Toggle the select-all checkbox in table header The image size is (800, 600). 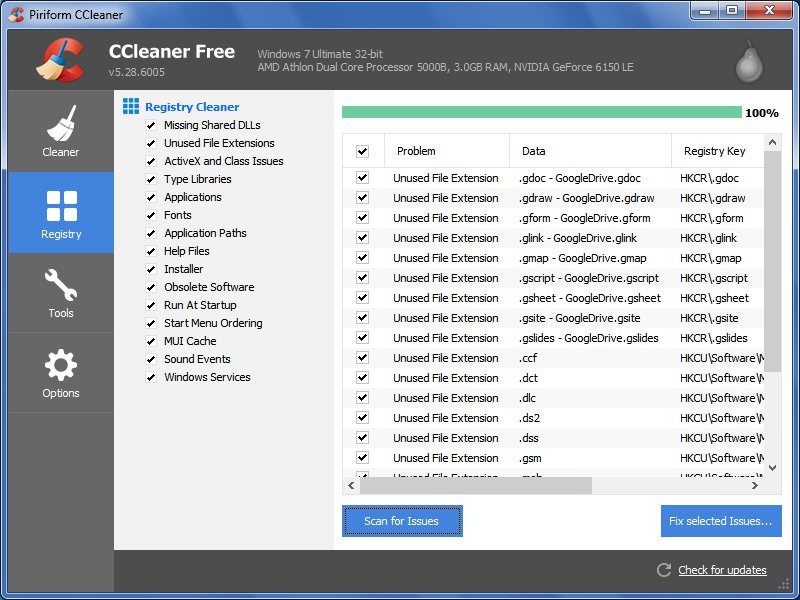[x=362, y=151]
